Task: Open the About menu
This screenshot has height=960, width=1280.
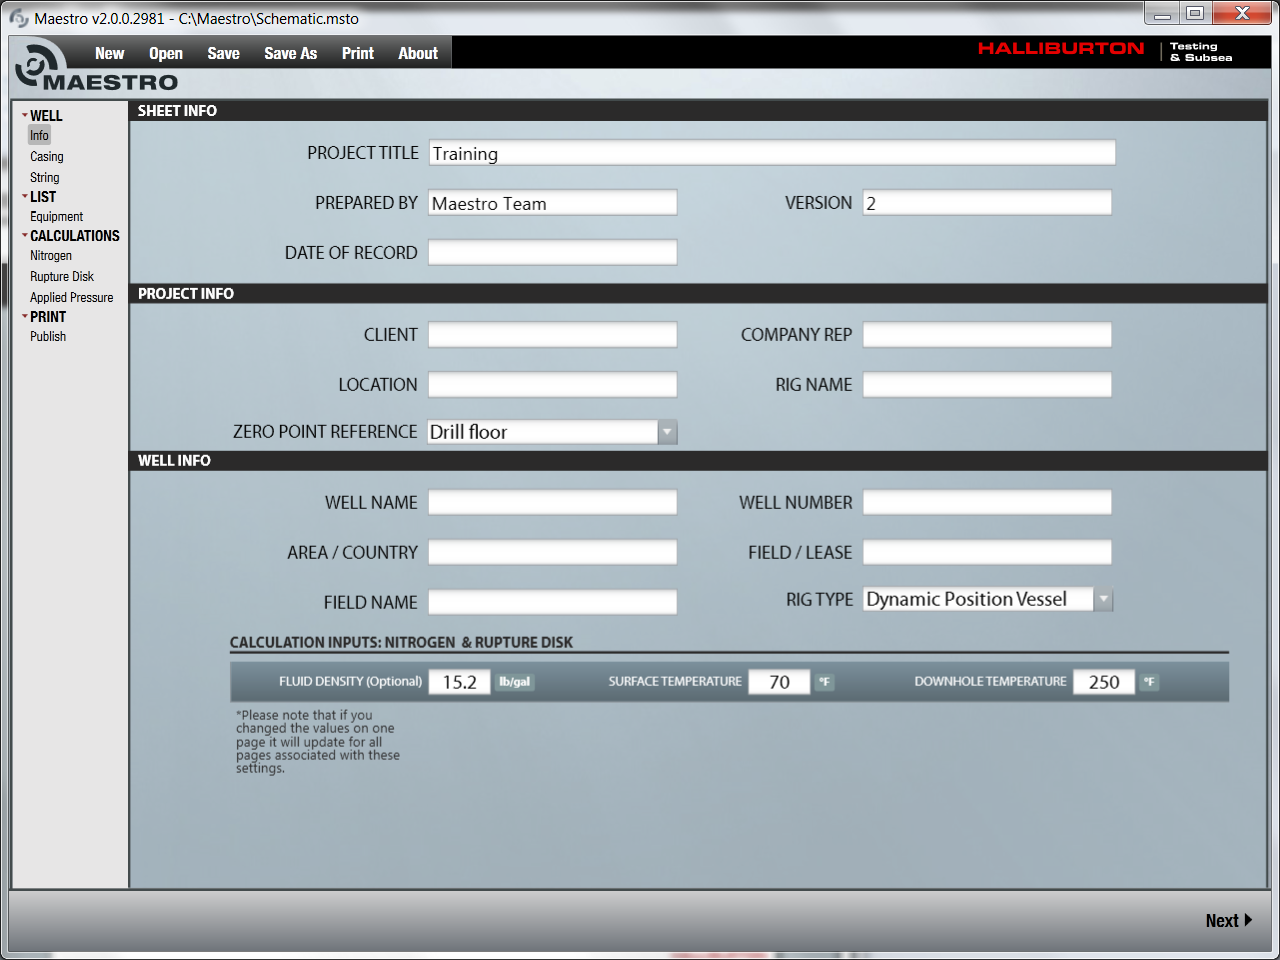Action: [418, 54]
